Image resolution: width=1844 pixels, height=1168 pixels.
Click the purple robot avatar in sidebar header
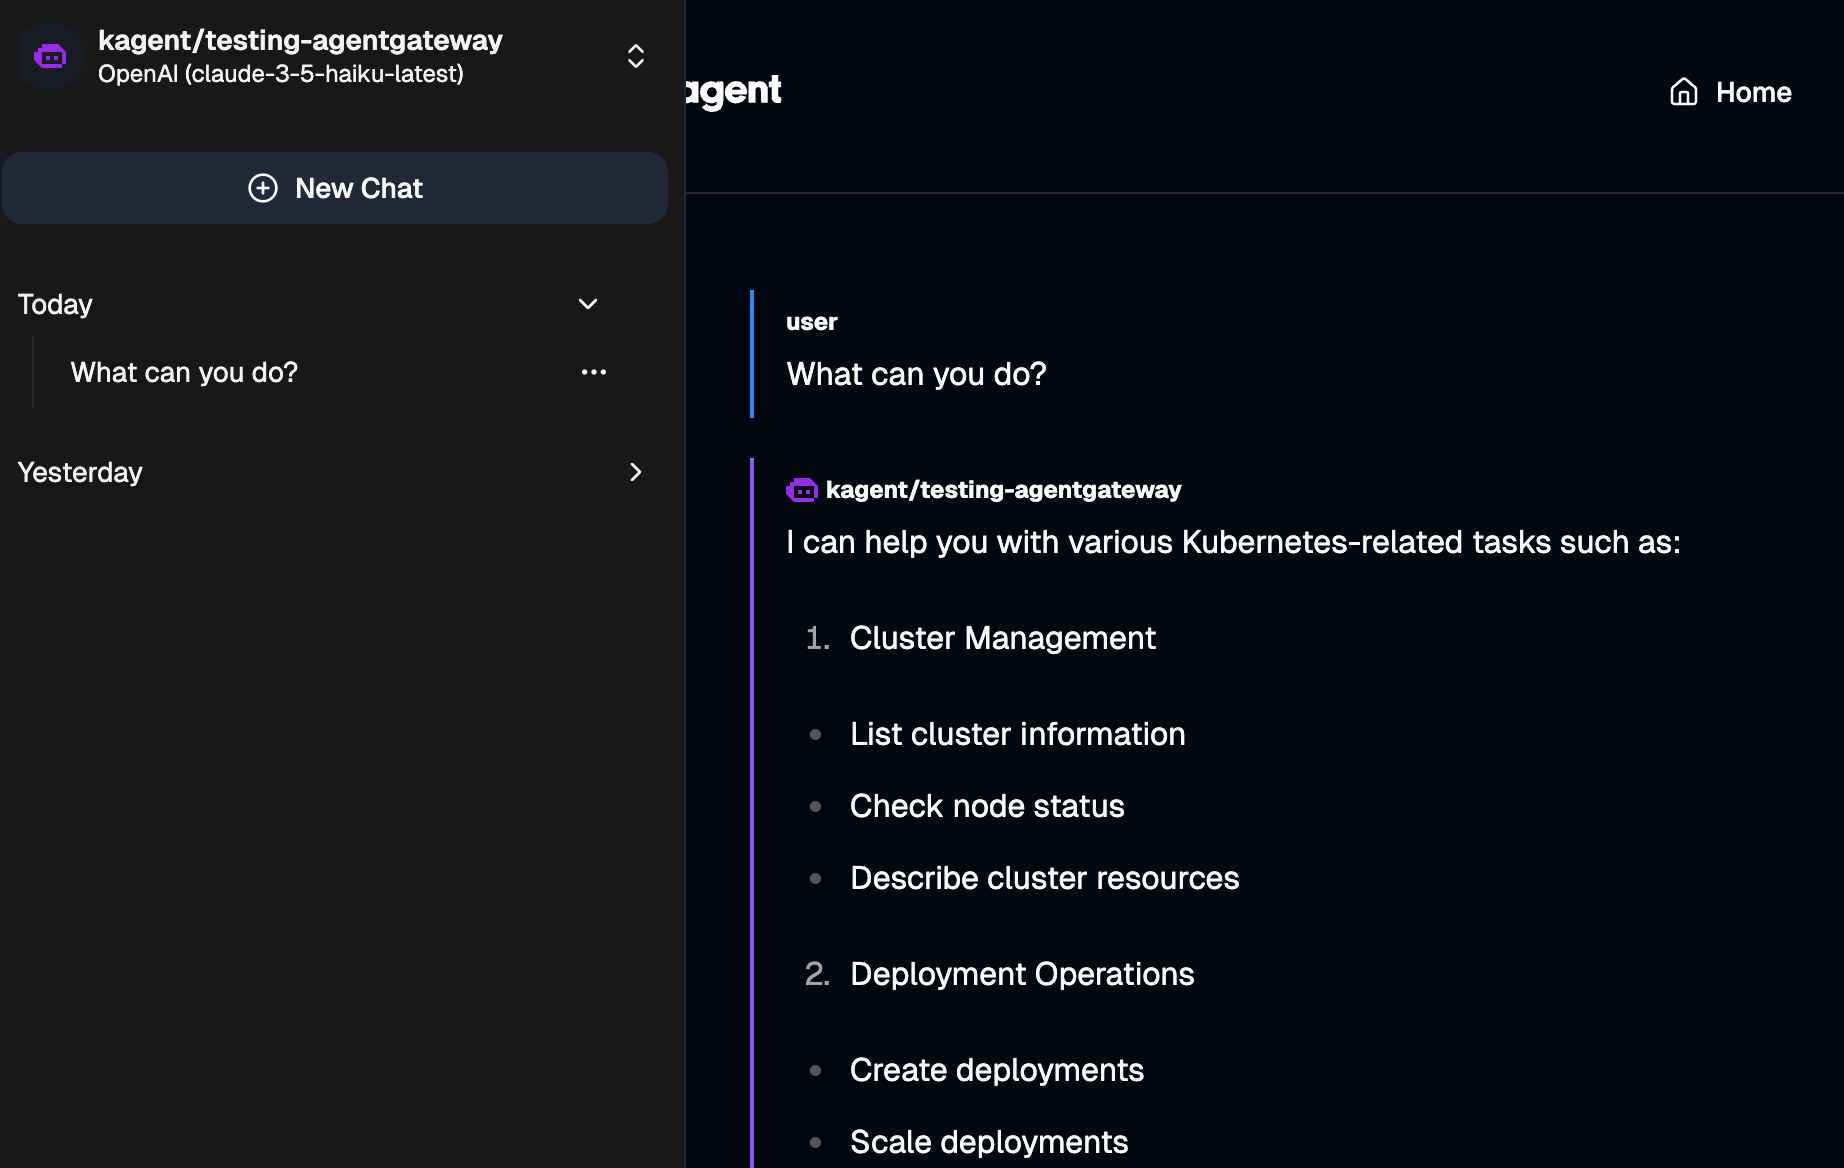pos(50,57)
